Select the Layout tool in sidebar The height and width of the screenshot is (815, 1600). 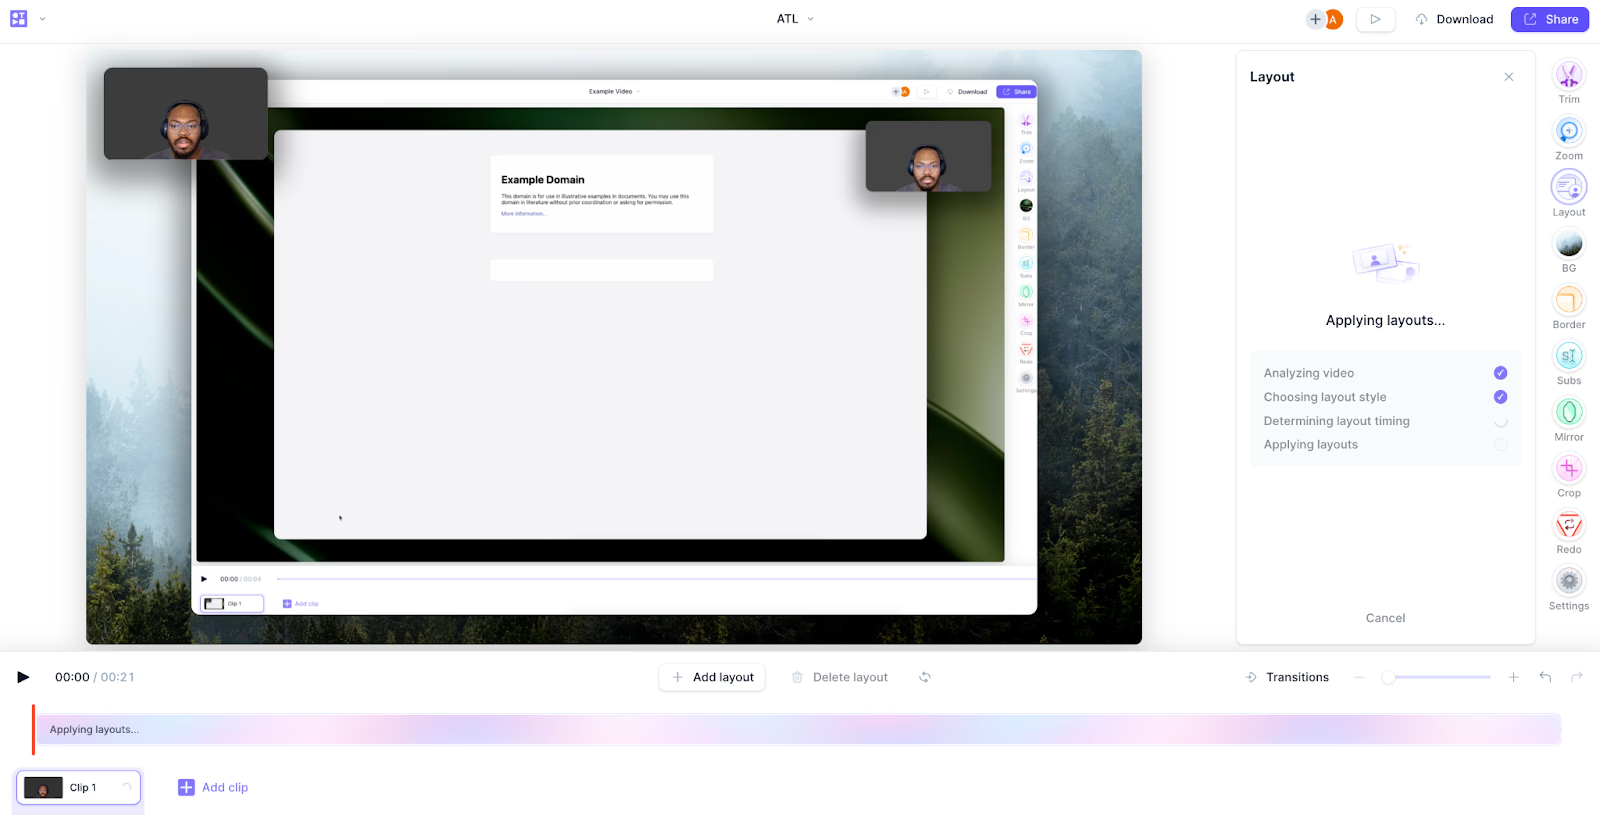1568,194
